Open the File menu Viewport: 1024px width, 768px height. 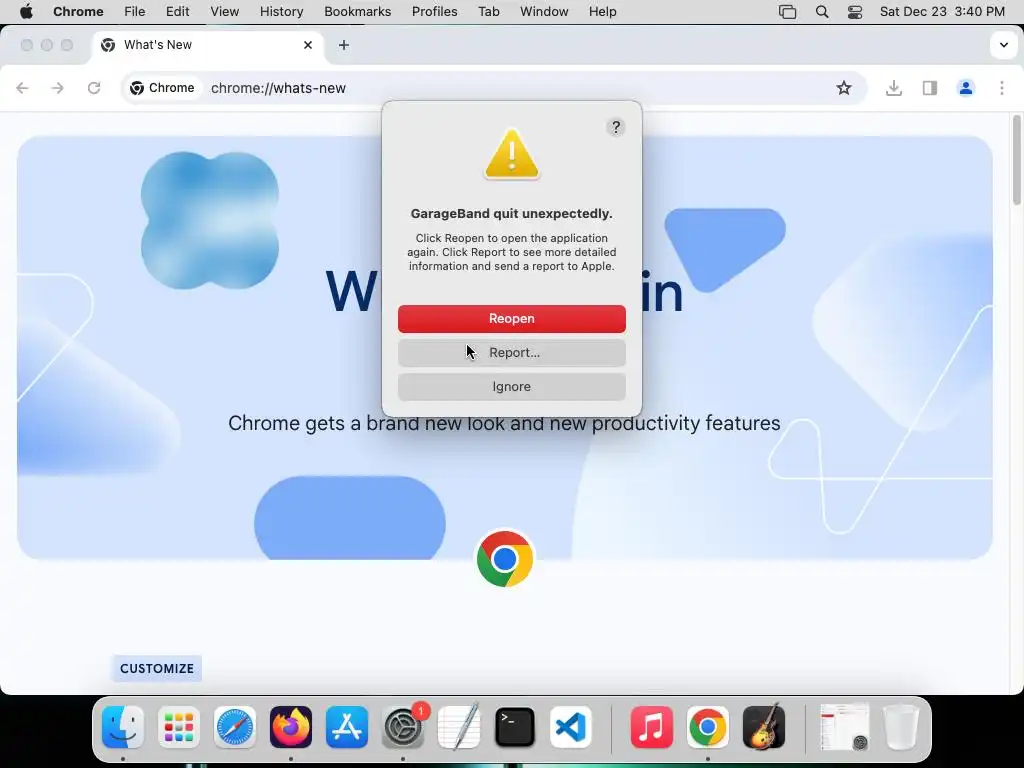[135, 12]
